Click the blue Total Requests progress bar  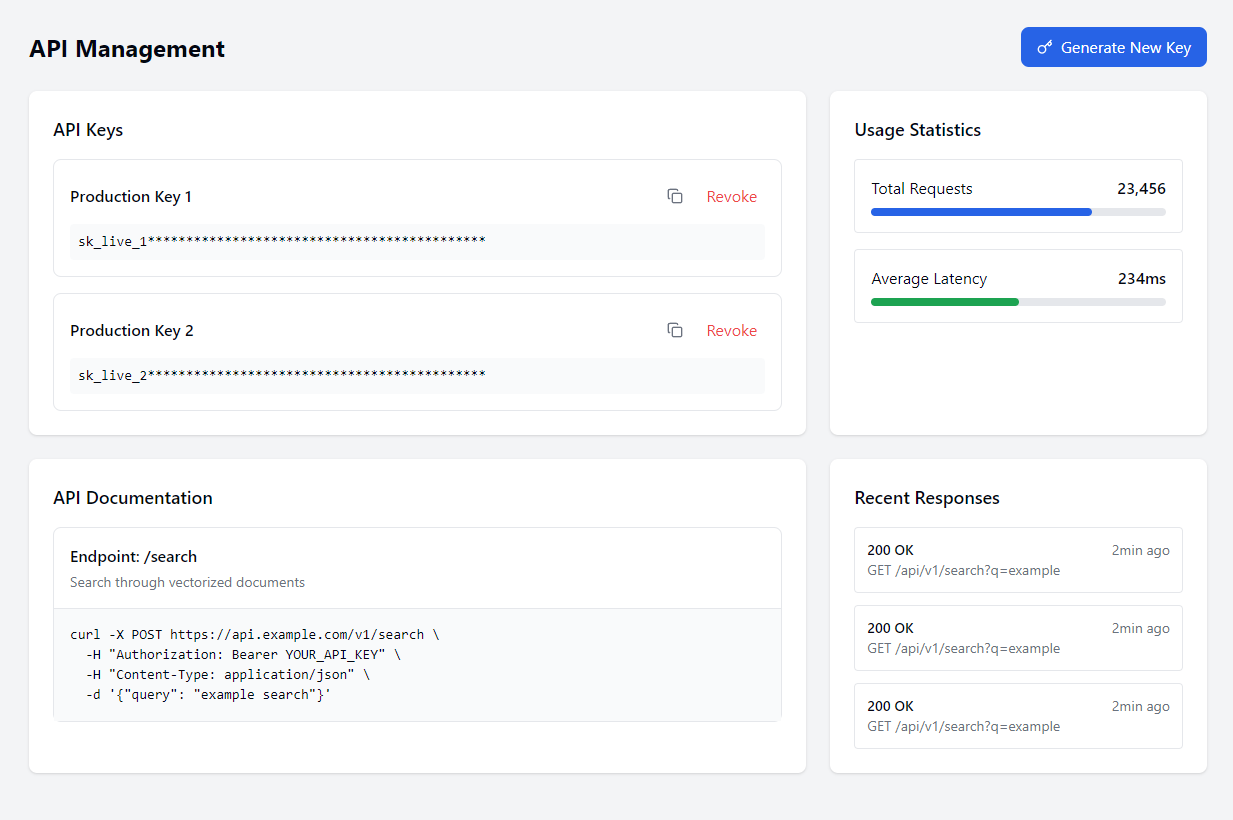pos(980,212)
